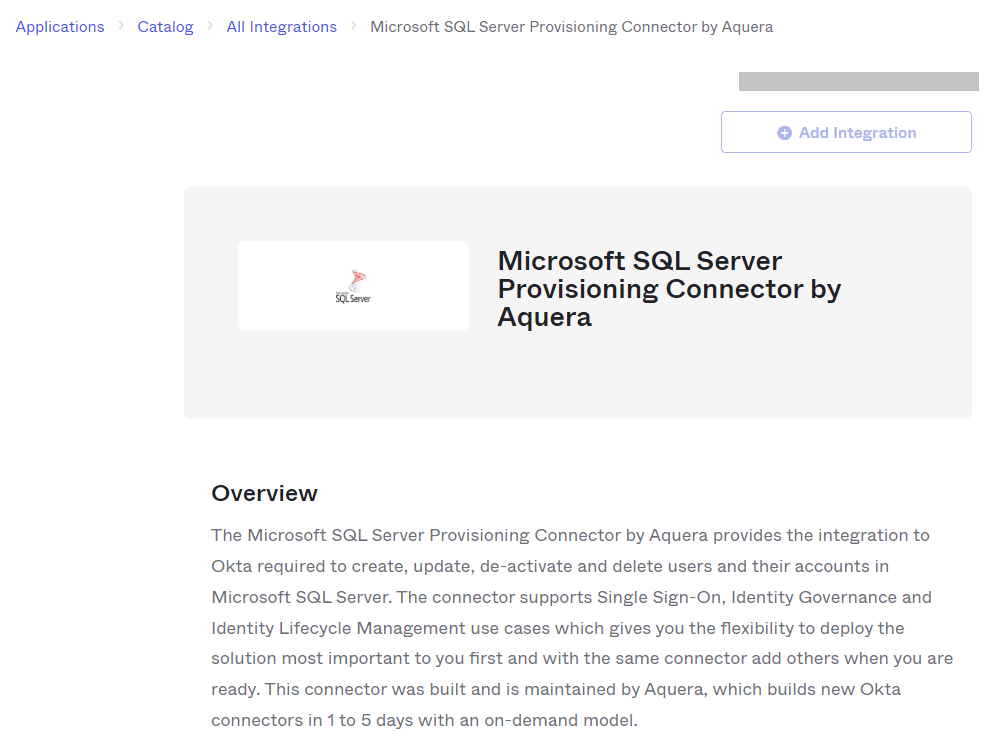Click the overview line starting "solution most important"
The width and height of the screenshot is (1003, 750).
581,659
